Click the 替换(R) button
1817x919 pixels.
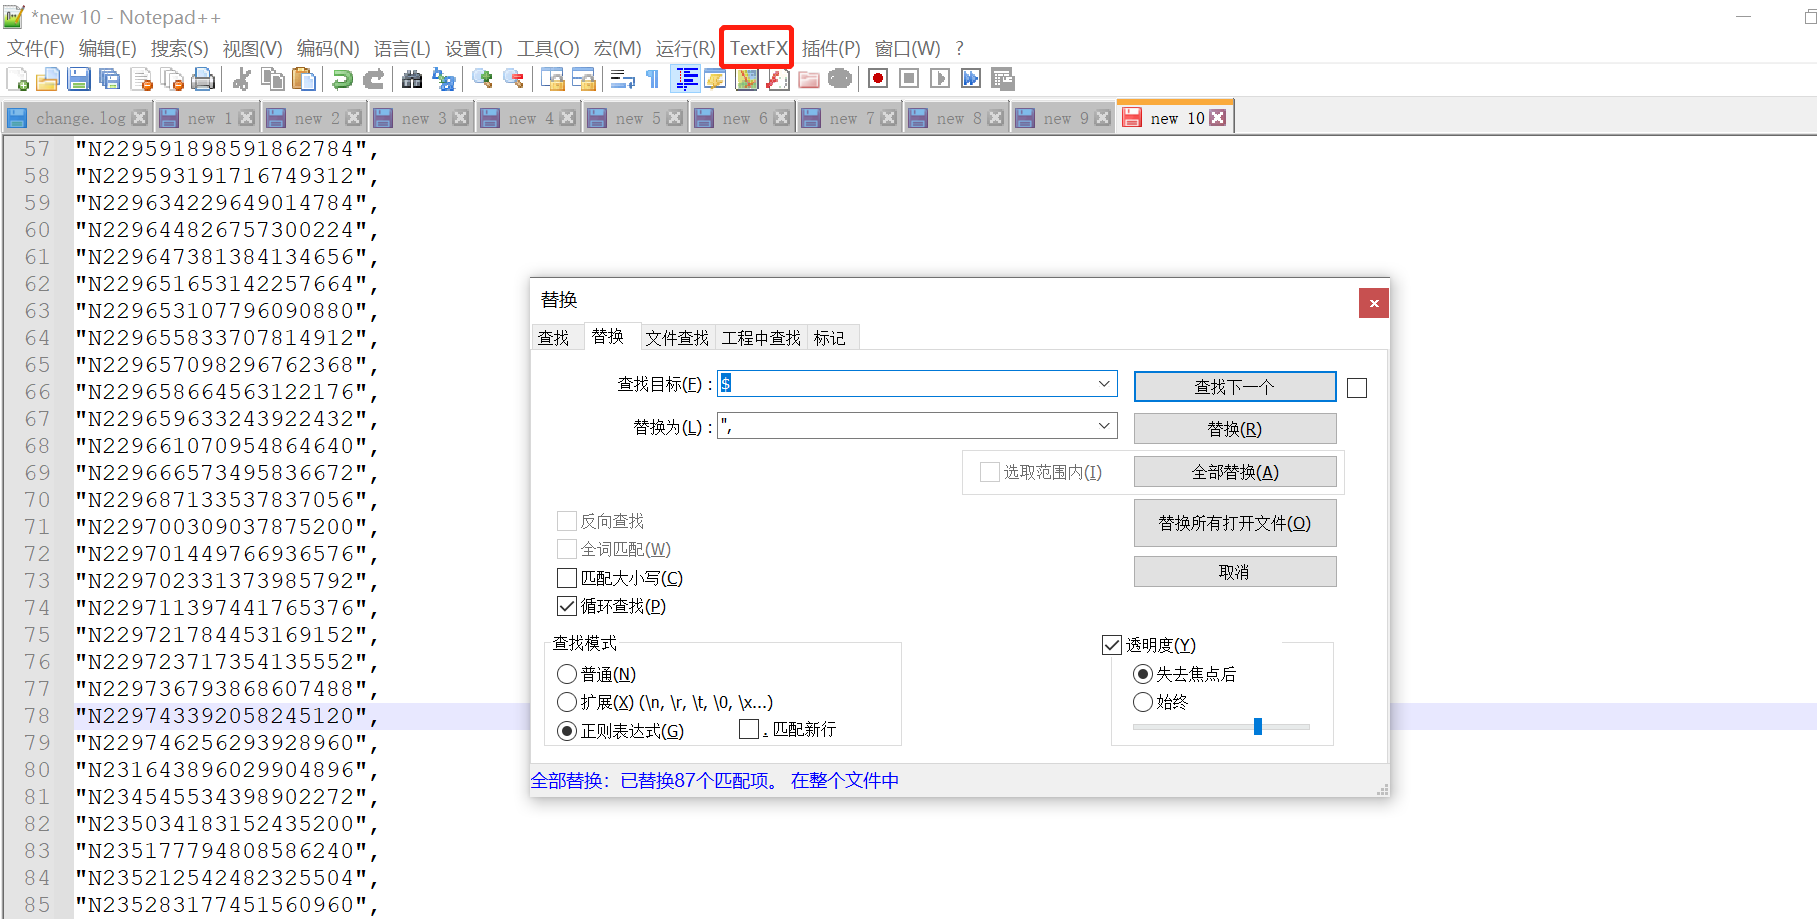(1235, 429)
